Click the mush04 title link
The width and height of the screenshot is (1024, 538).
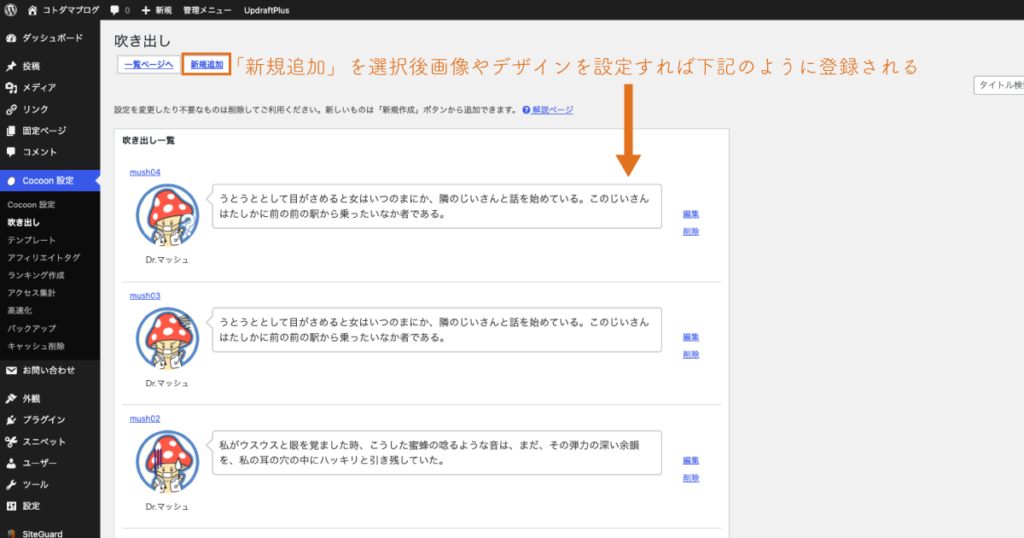(145, 172)
